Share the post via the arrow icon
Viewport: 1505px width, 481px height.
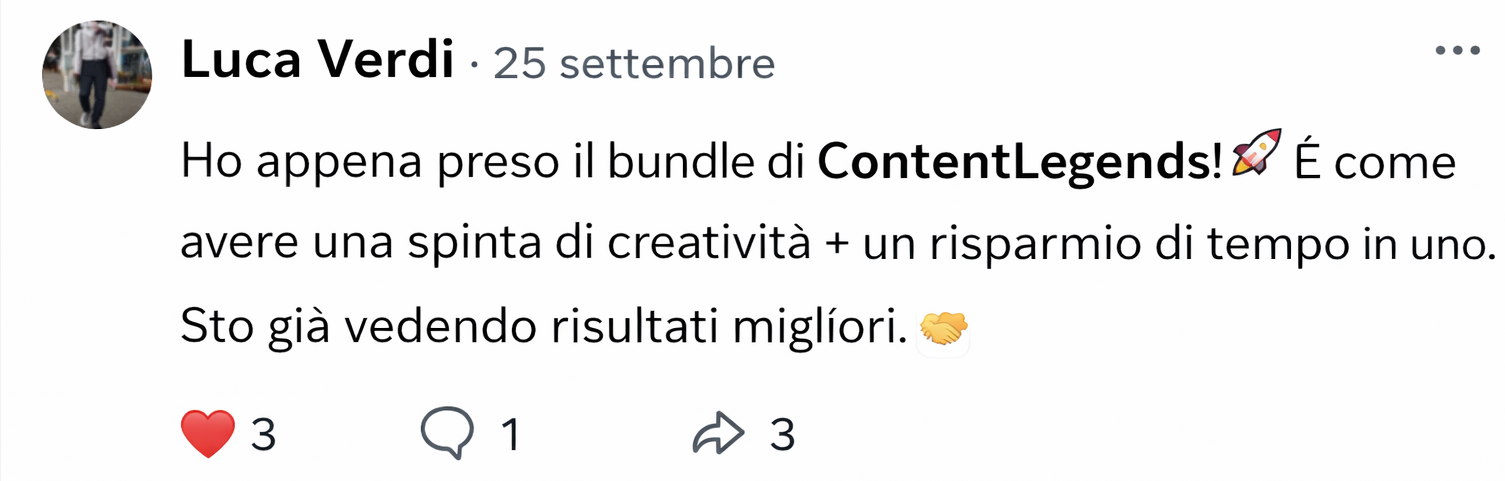click(719, 434)
